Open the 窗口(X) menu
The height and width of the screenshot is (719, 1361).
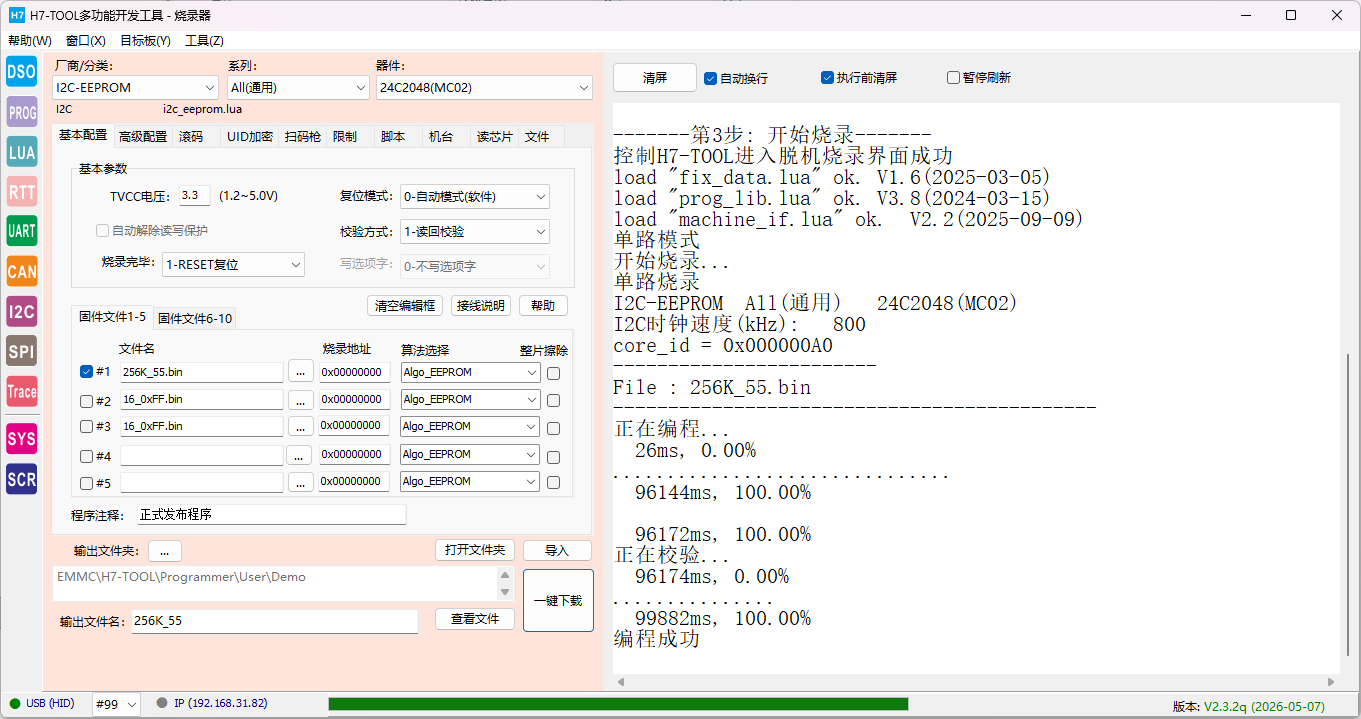tap(86, 41)
